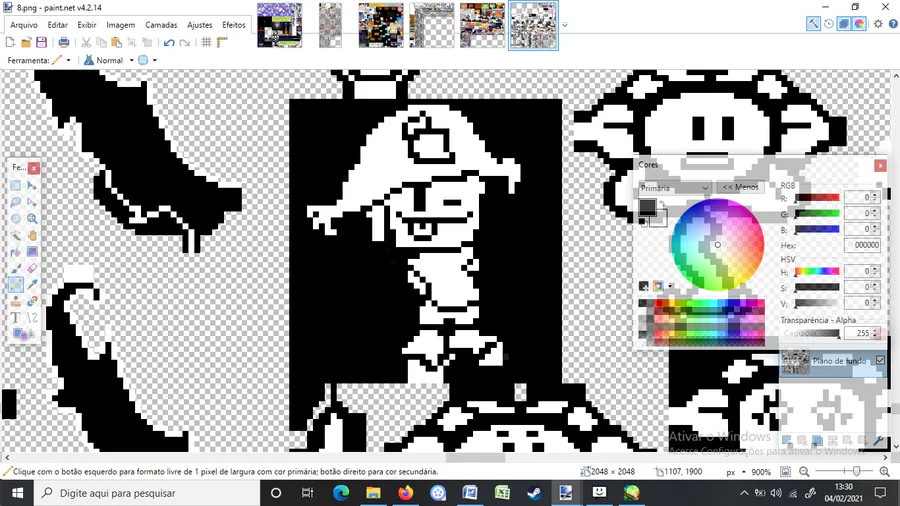This screenshot has width=900, height=506.
Task: Click the R red color slider
Action: pos(817,197)
